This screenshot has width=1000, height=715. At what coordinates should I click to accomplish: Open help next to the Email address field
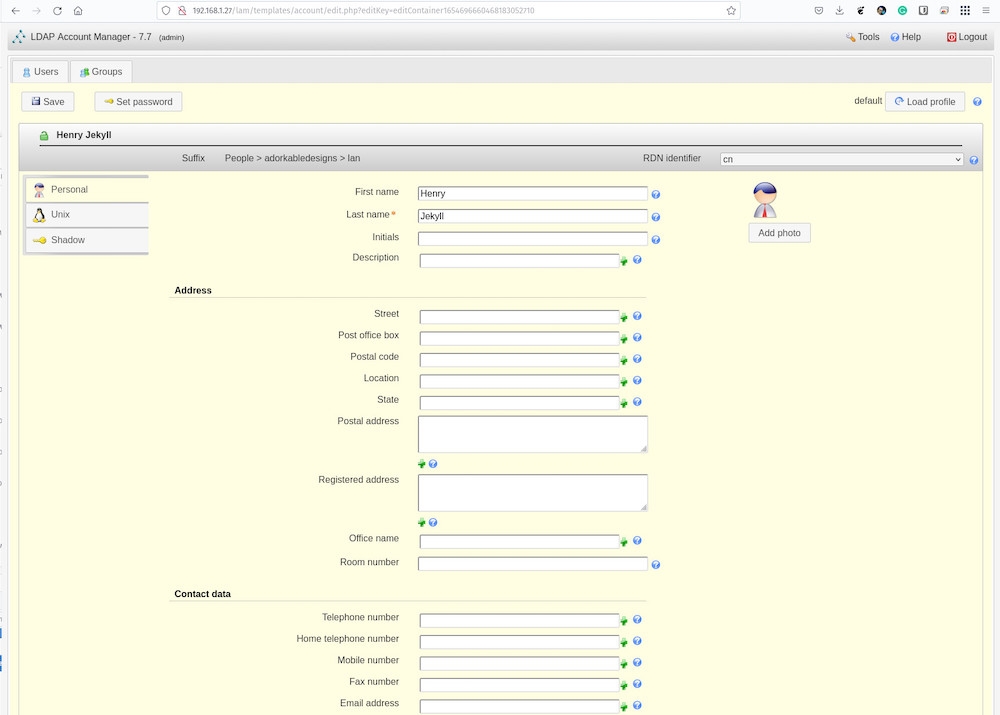click(637, 704)
